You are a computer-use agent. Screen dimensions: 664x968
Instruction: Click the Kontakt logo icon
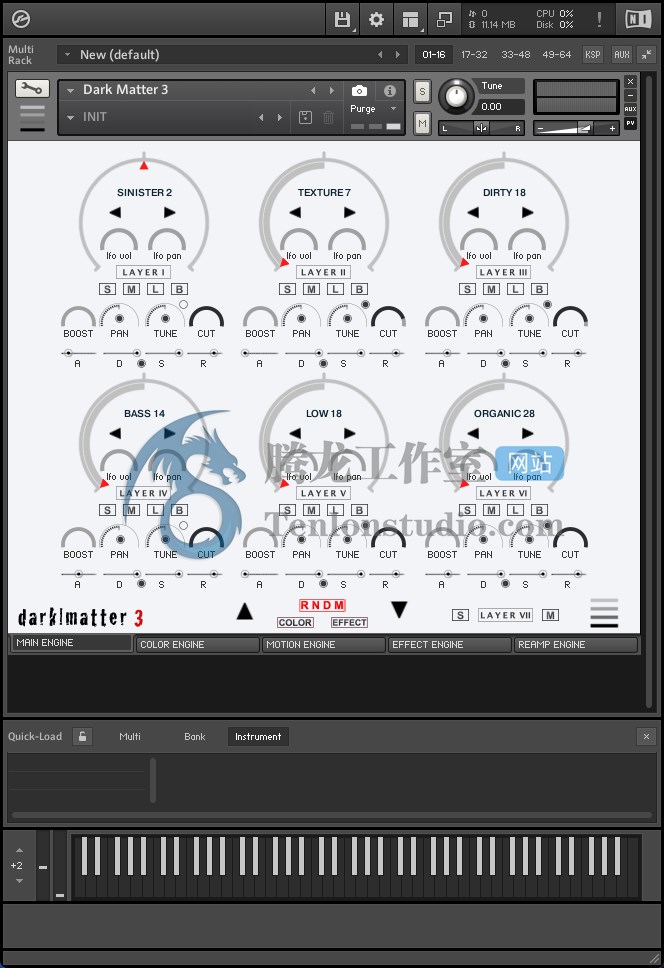pyautogui.click(x=21, y=20)
